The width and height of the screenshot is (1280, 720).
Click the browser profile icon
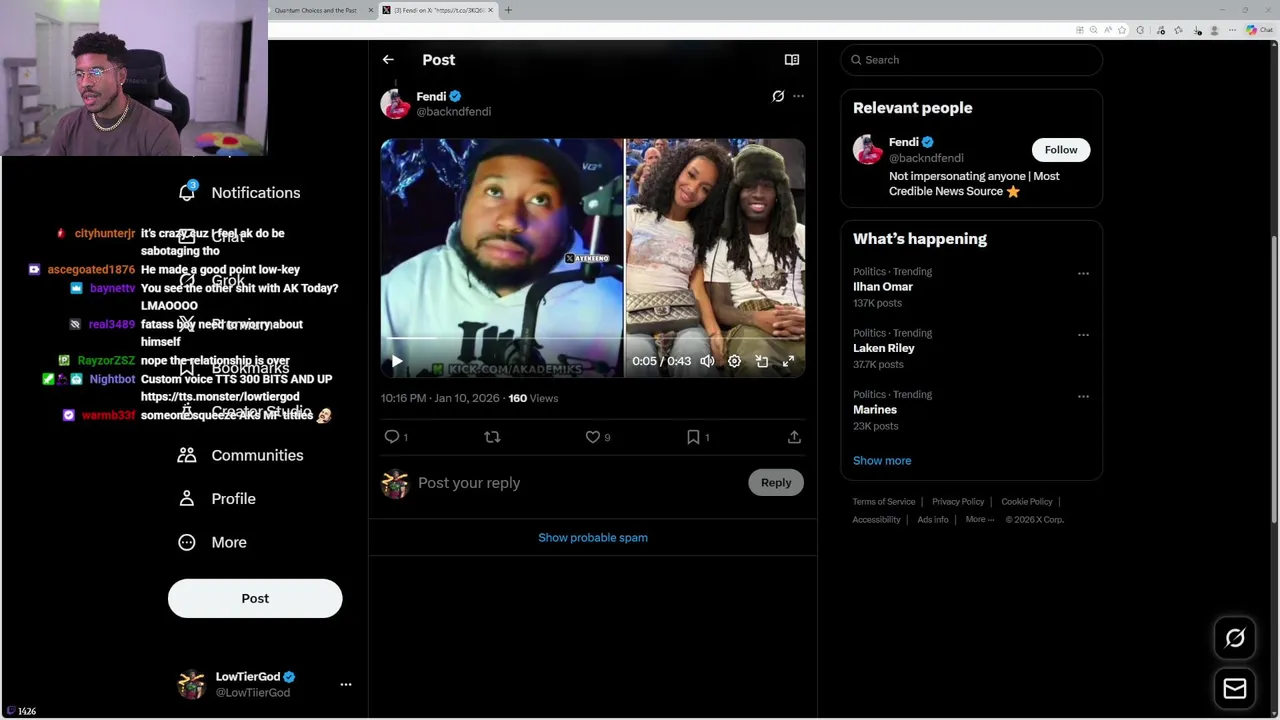click(x=1214, y=30)
